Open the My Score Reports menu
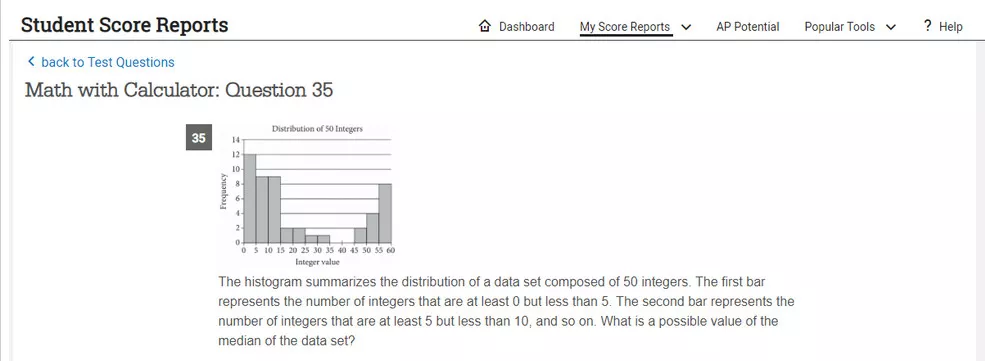 pos(625,26)
